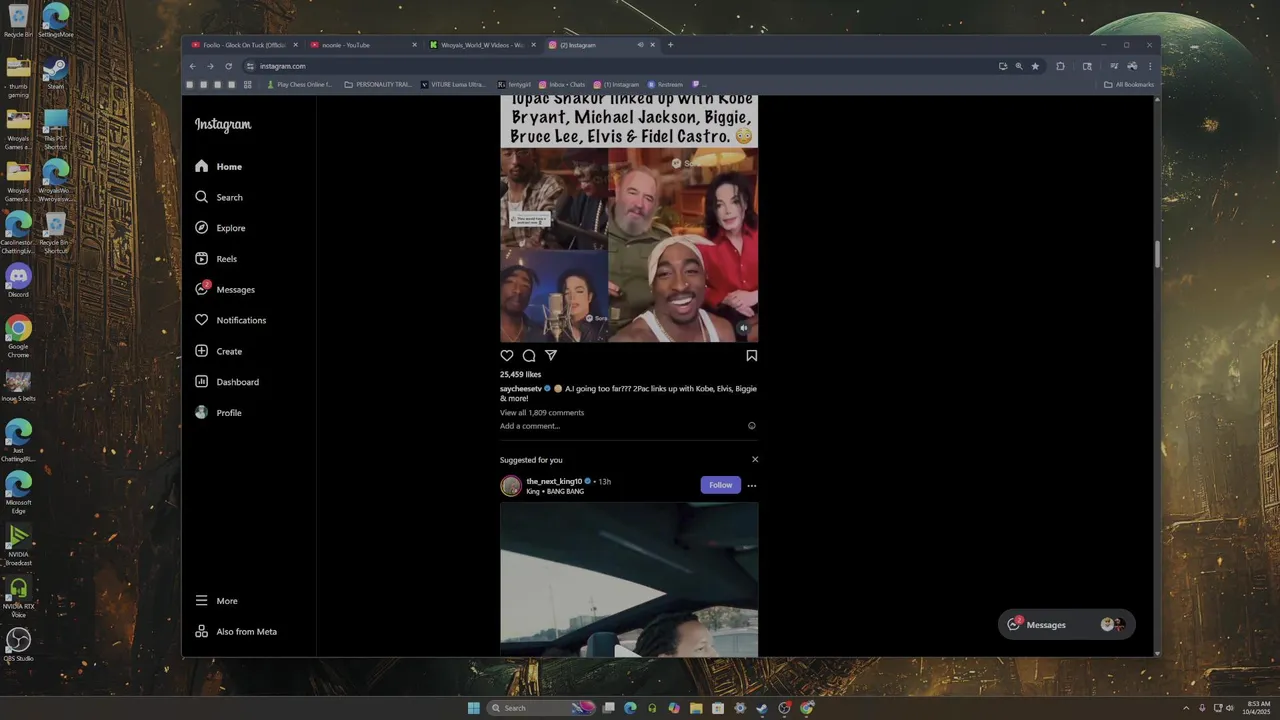Toggle the video sound speaker icon

coord(743,327)
